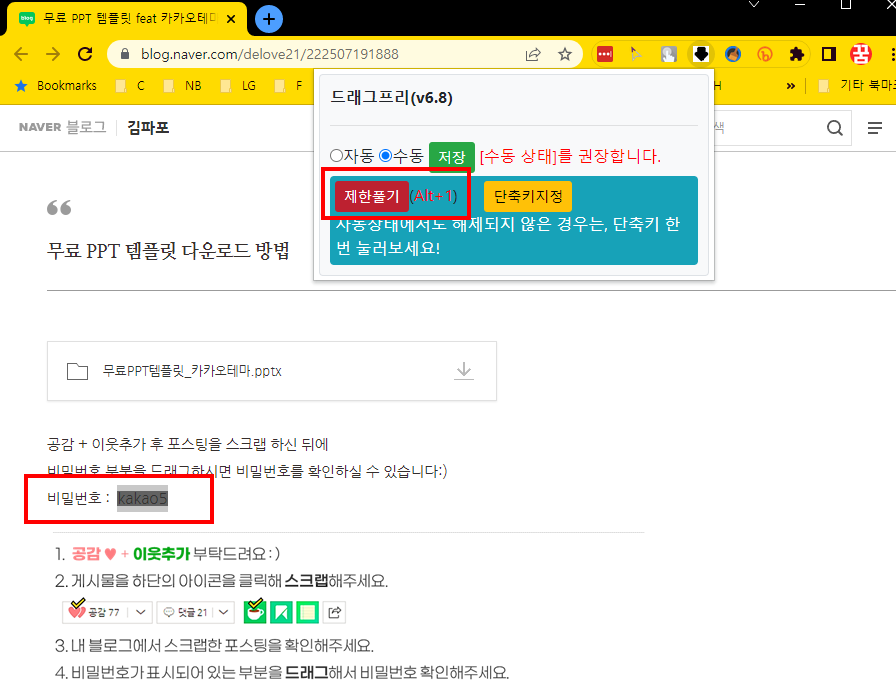Screen dimensions: 896x690
Task: Click the 무료 PPT 템플릿 다운로드 방법 heading
Action: pyautogui.click(x=168, y=250)
